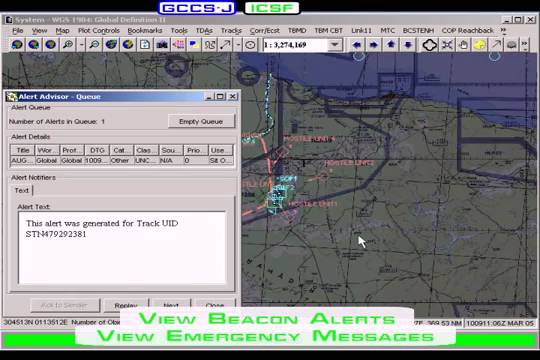
Task: Click the globe icon with orbit ring
Action: [111, 45]
